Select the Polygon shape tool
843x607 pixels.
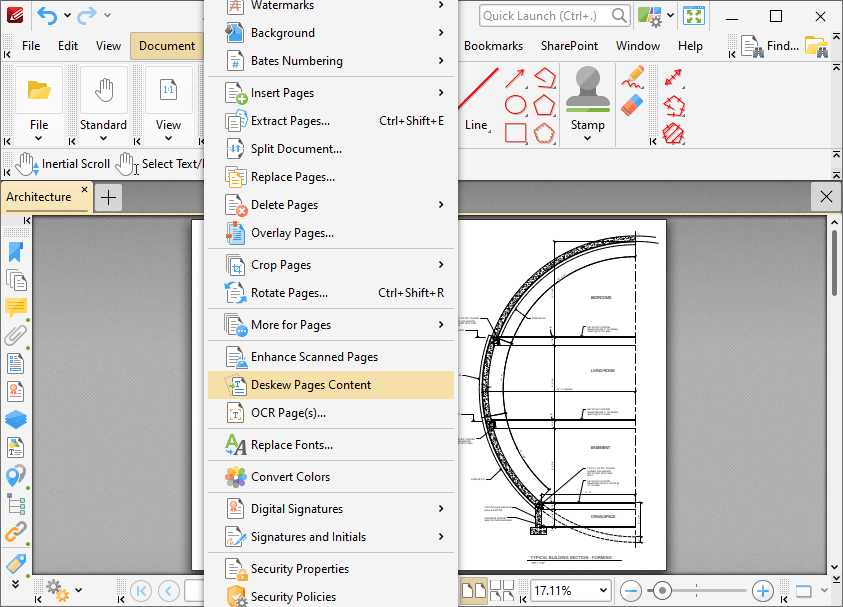[544, 105]
